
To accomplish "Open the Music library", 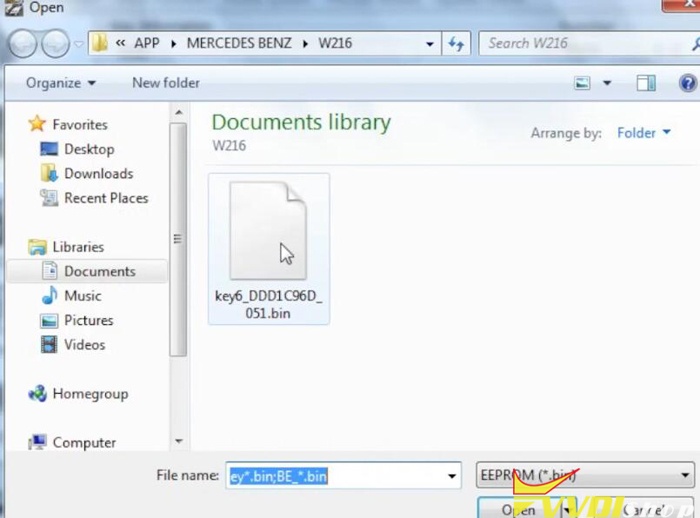I will pyautogui.click(x=83, y=296).
